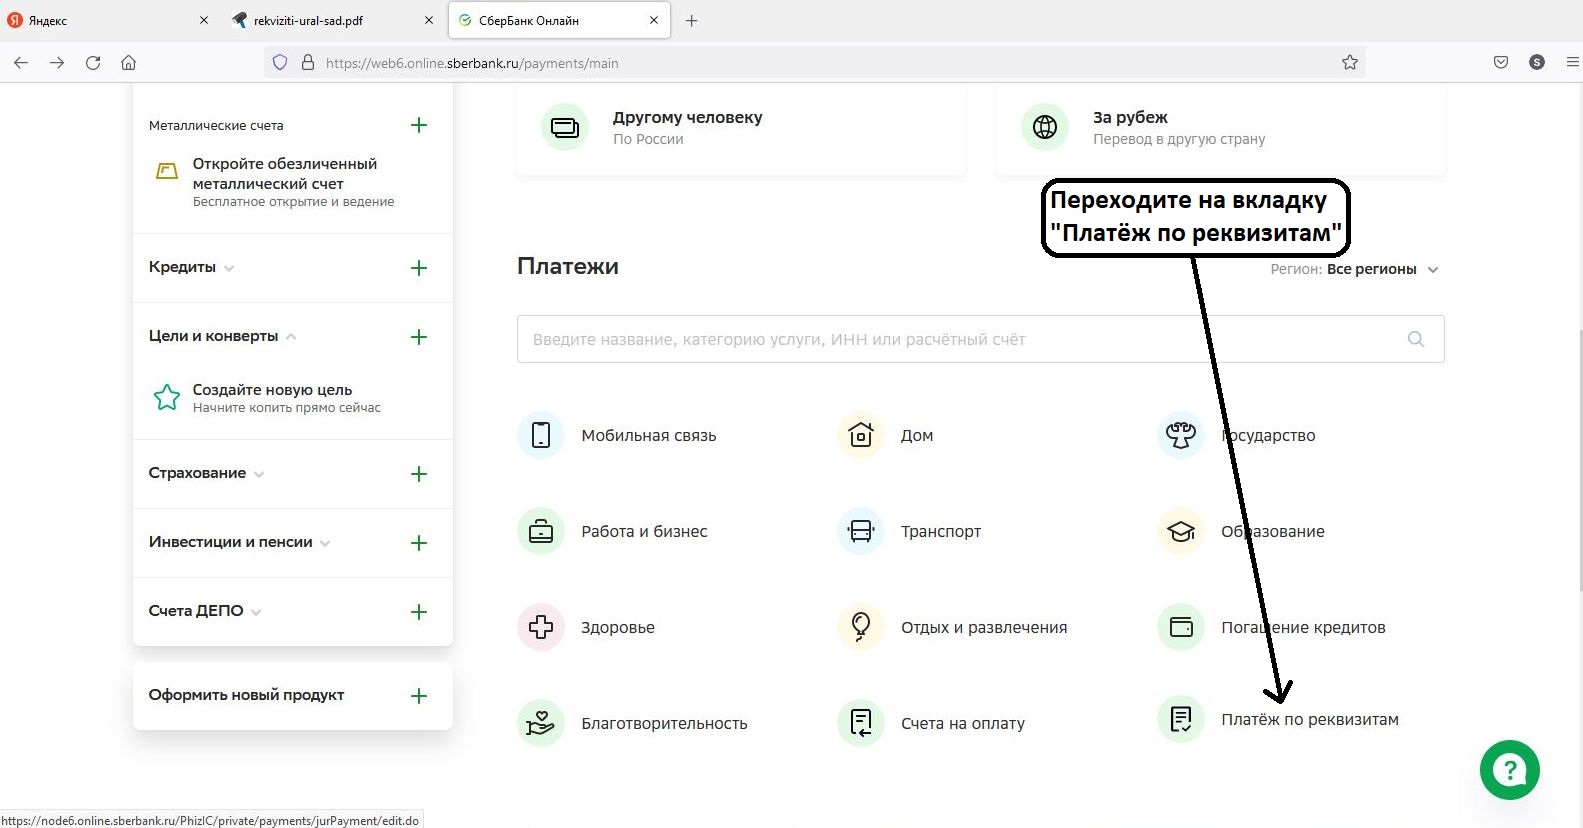The height and width of the screenshot is (828, 1583).
Task: Close the Яндекс tab
Action: [x=204, y=20]
